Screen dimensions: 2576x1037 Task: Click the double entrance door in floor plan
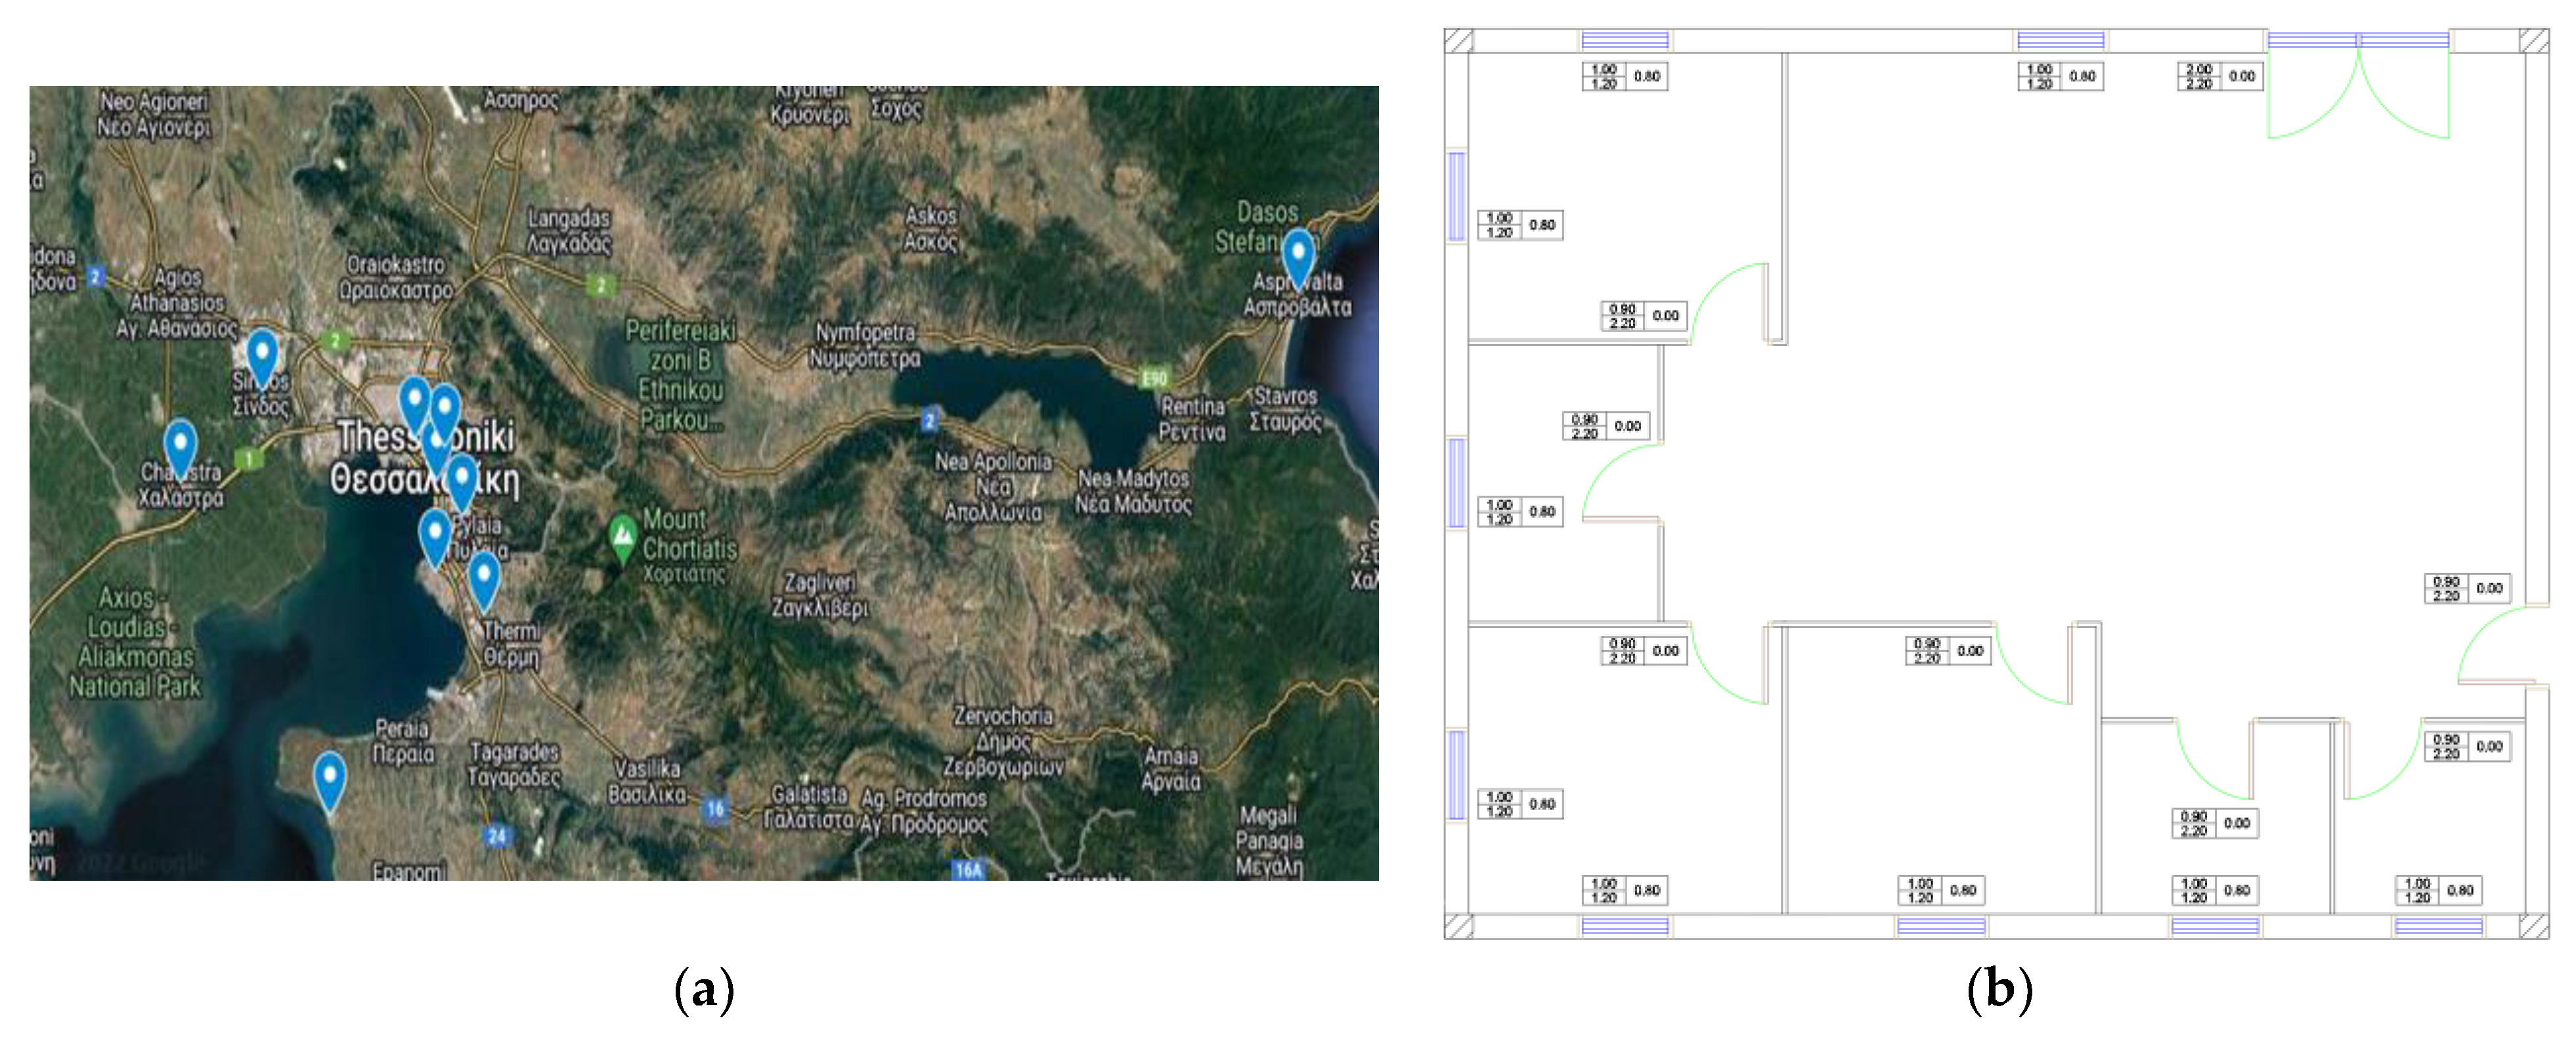click(x=2357, y=90)
